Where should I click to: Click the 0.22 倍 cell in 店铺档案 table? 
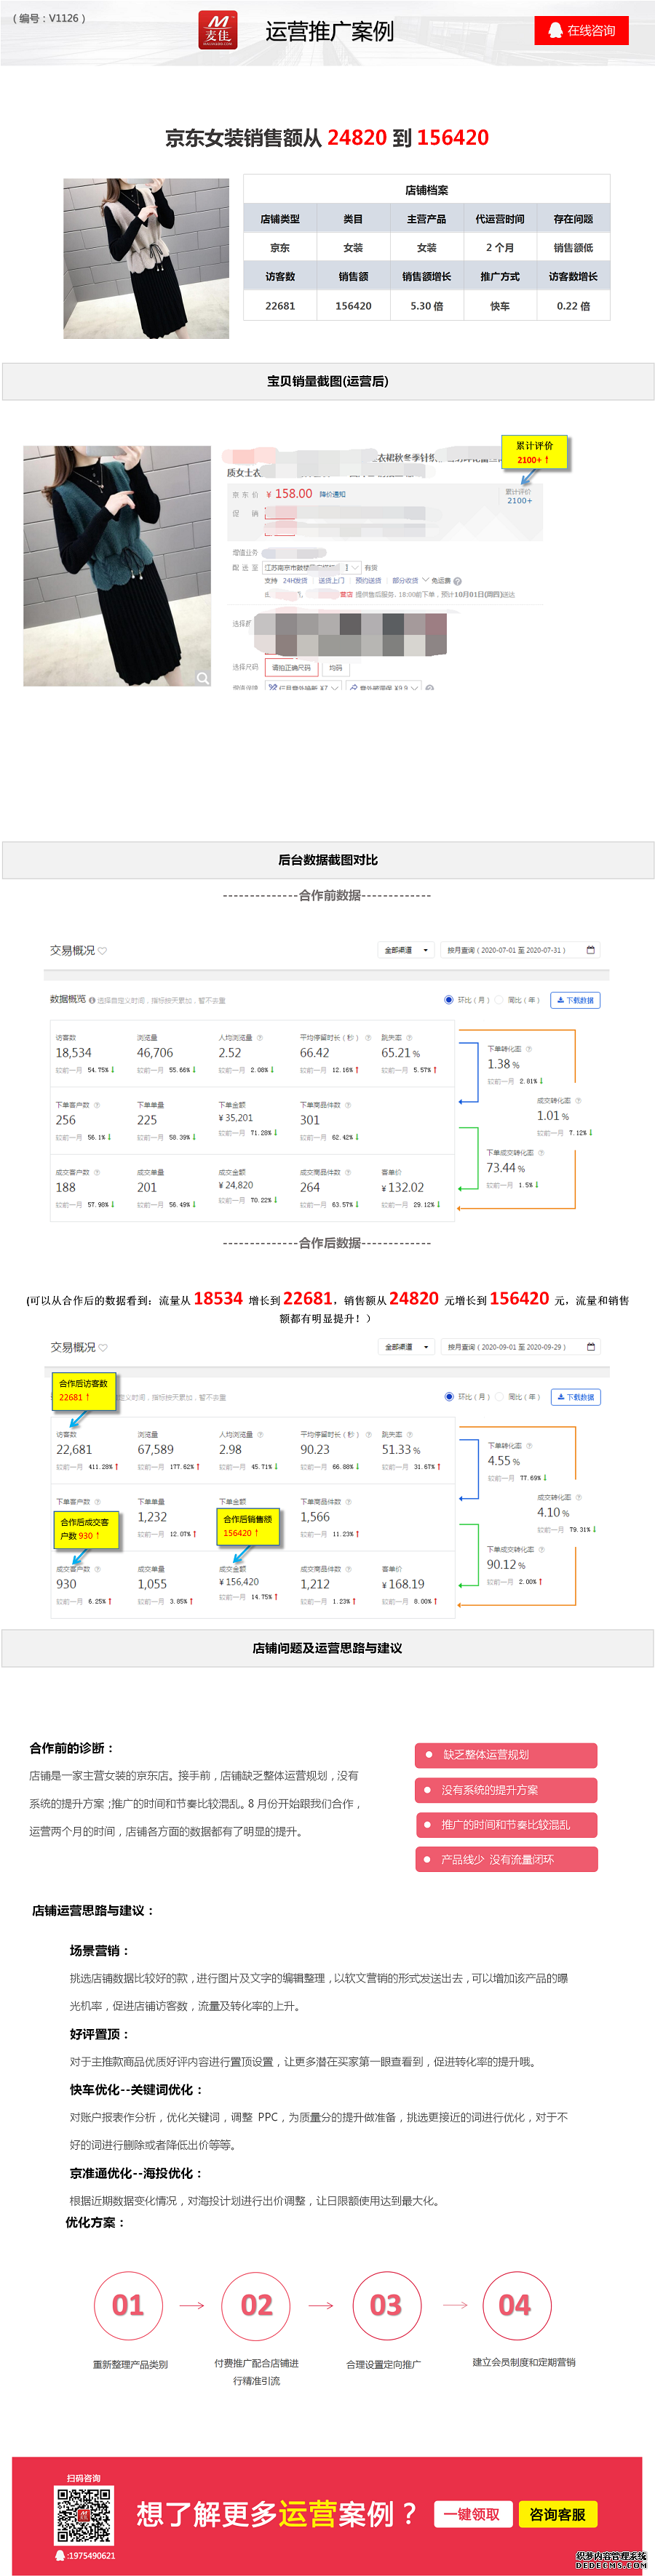[573, 306]
